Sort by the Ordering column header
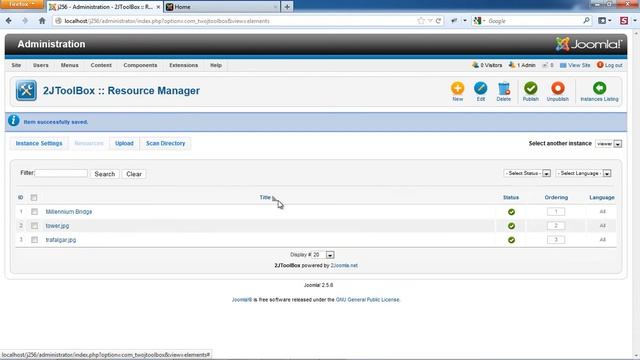640x360 pixels. coord(556,198)
